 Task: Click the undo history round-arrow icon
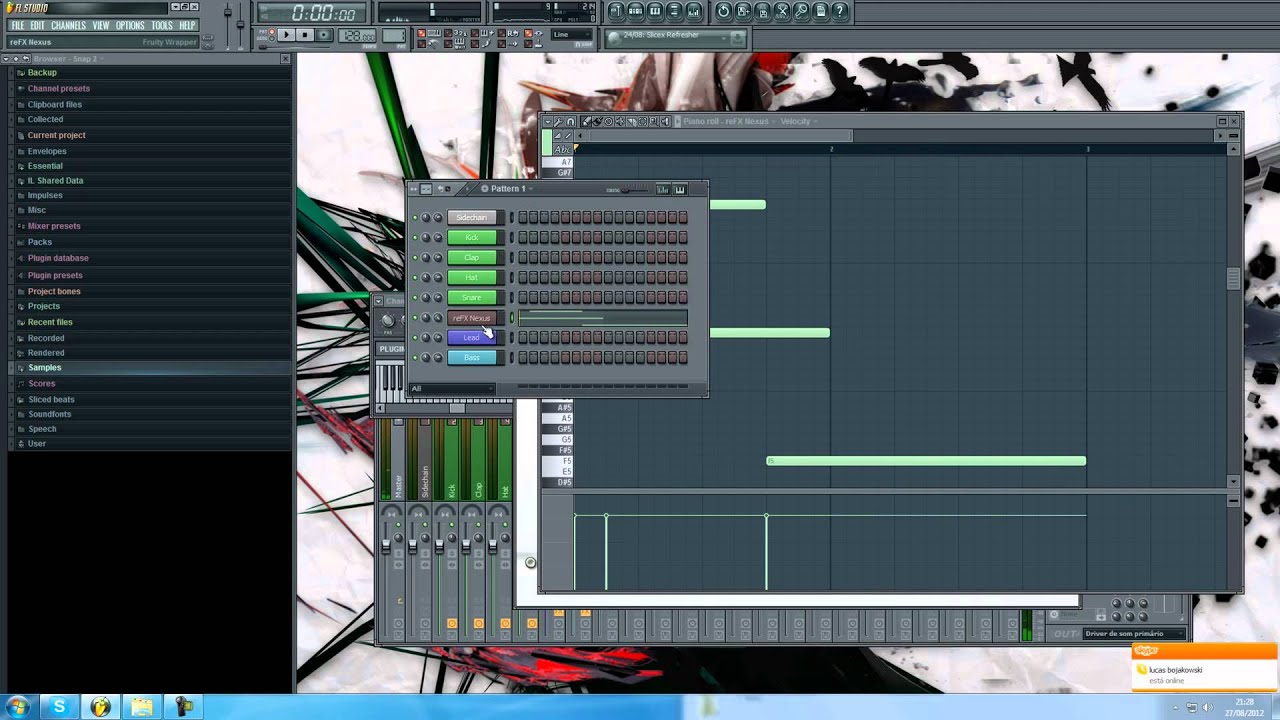[x=724, y=11]
